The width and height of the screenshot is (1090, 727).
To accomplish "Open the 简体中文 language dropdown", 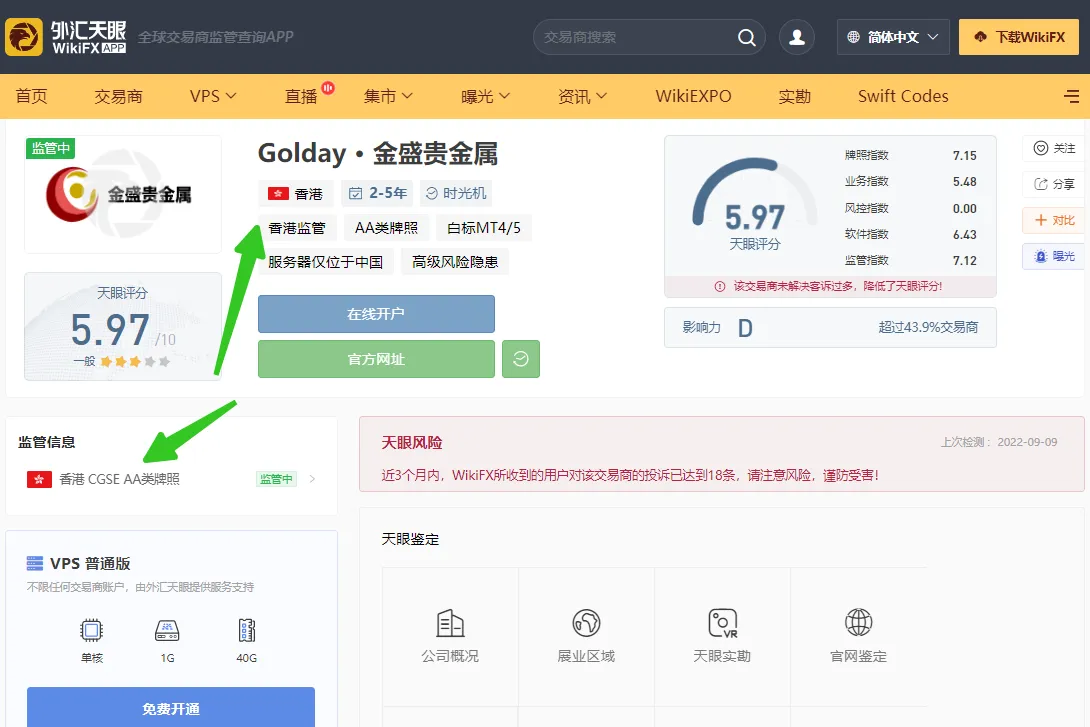I will coord(893,37).
